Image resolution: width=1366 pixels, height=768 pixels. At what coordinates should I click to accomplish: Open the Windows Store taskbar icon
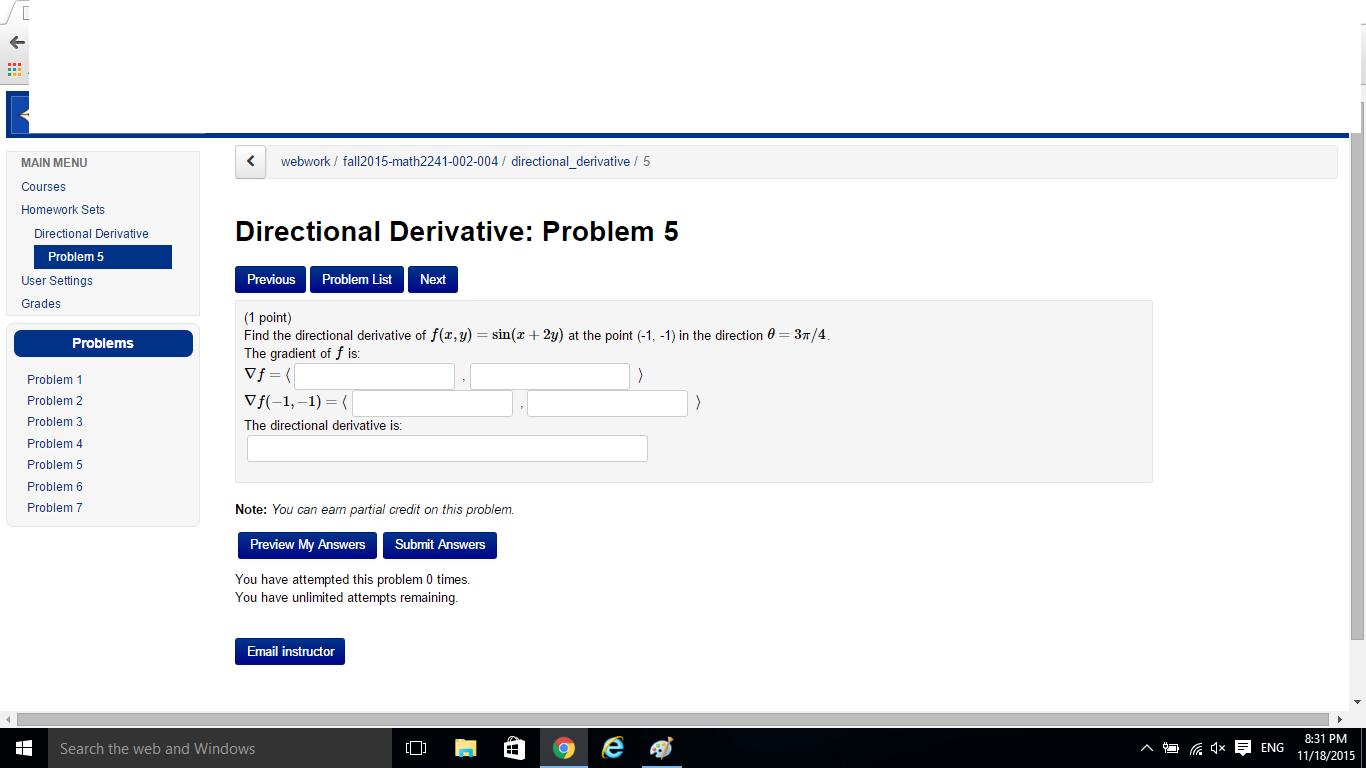[515, 748]
